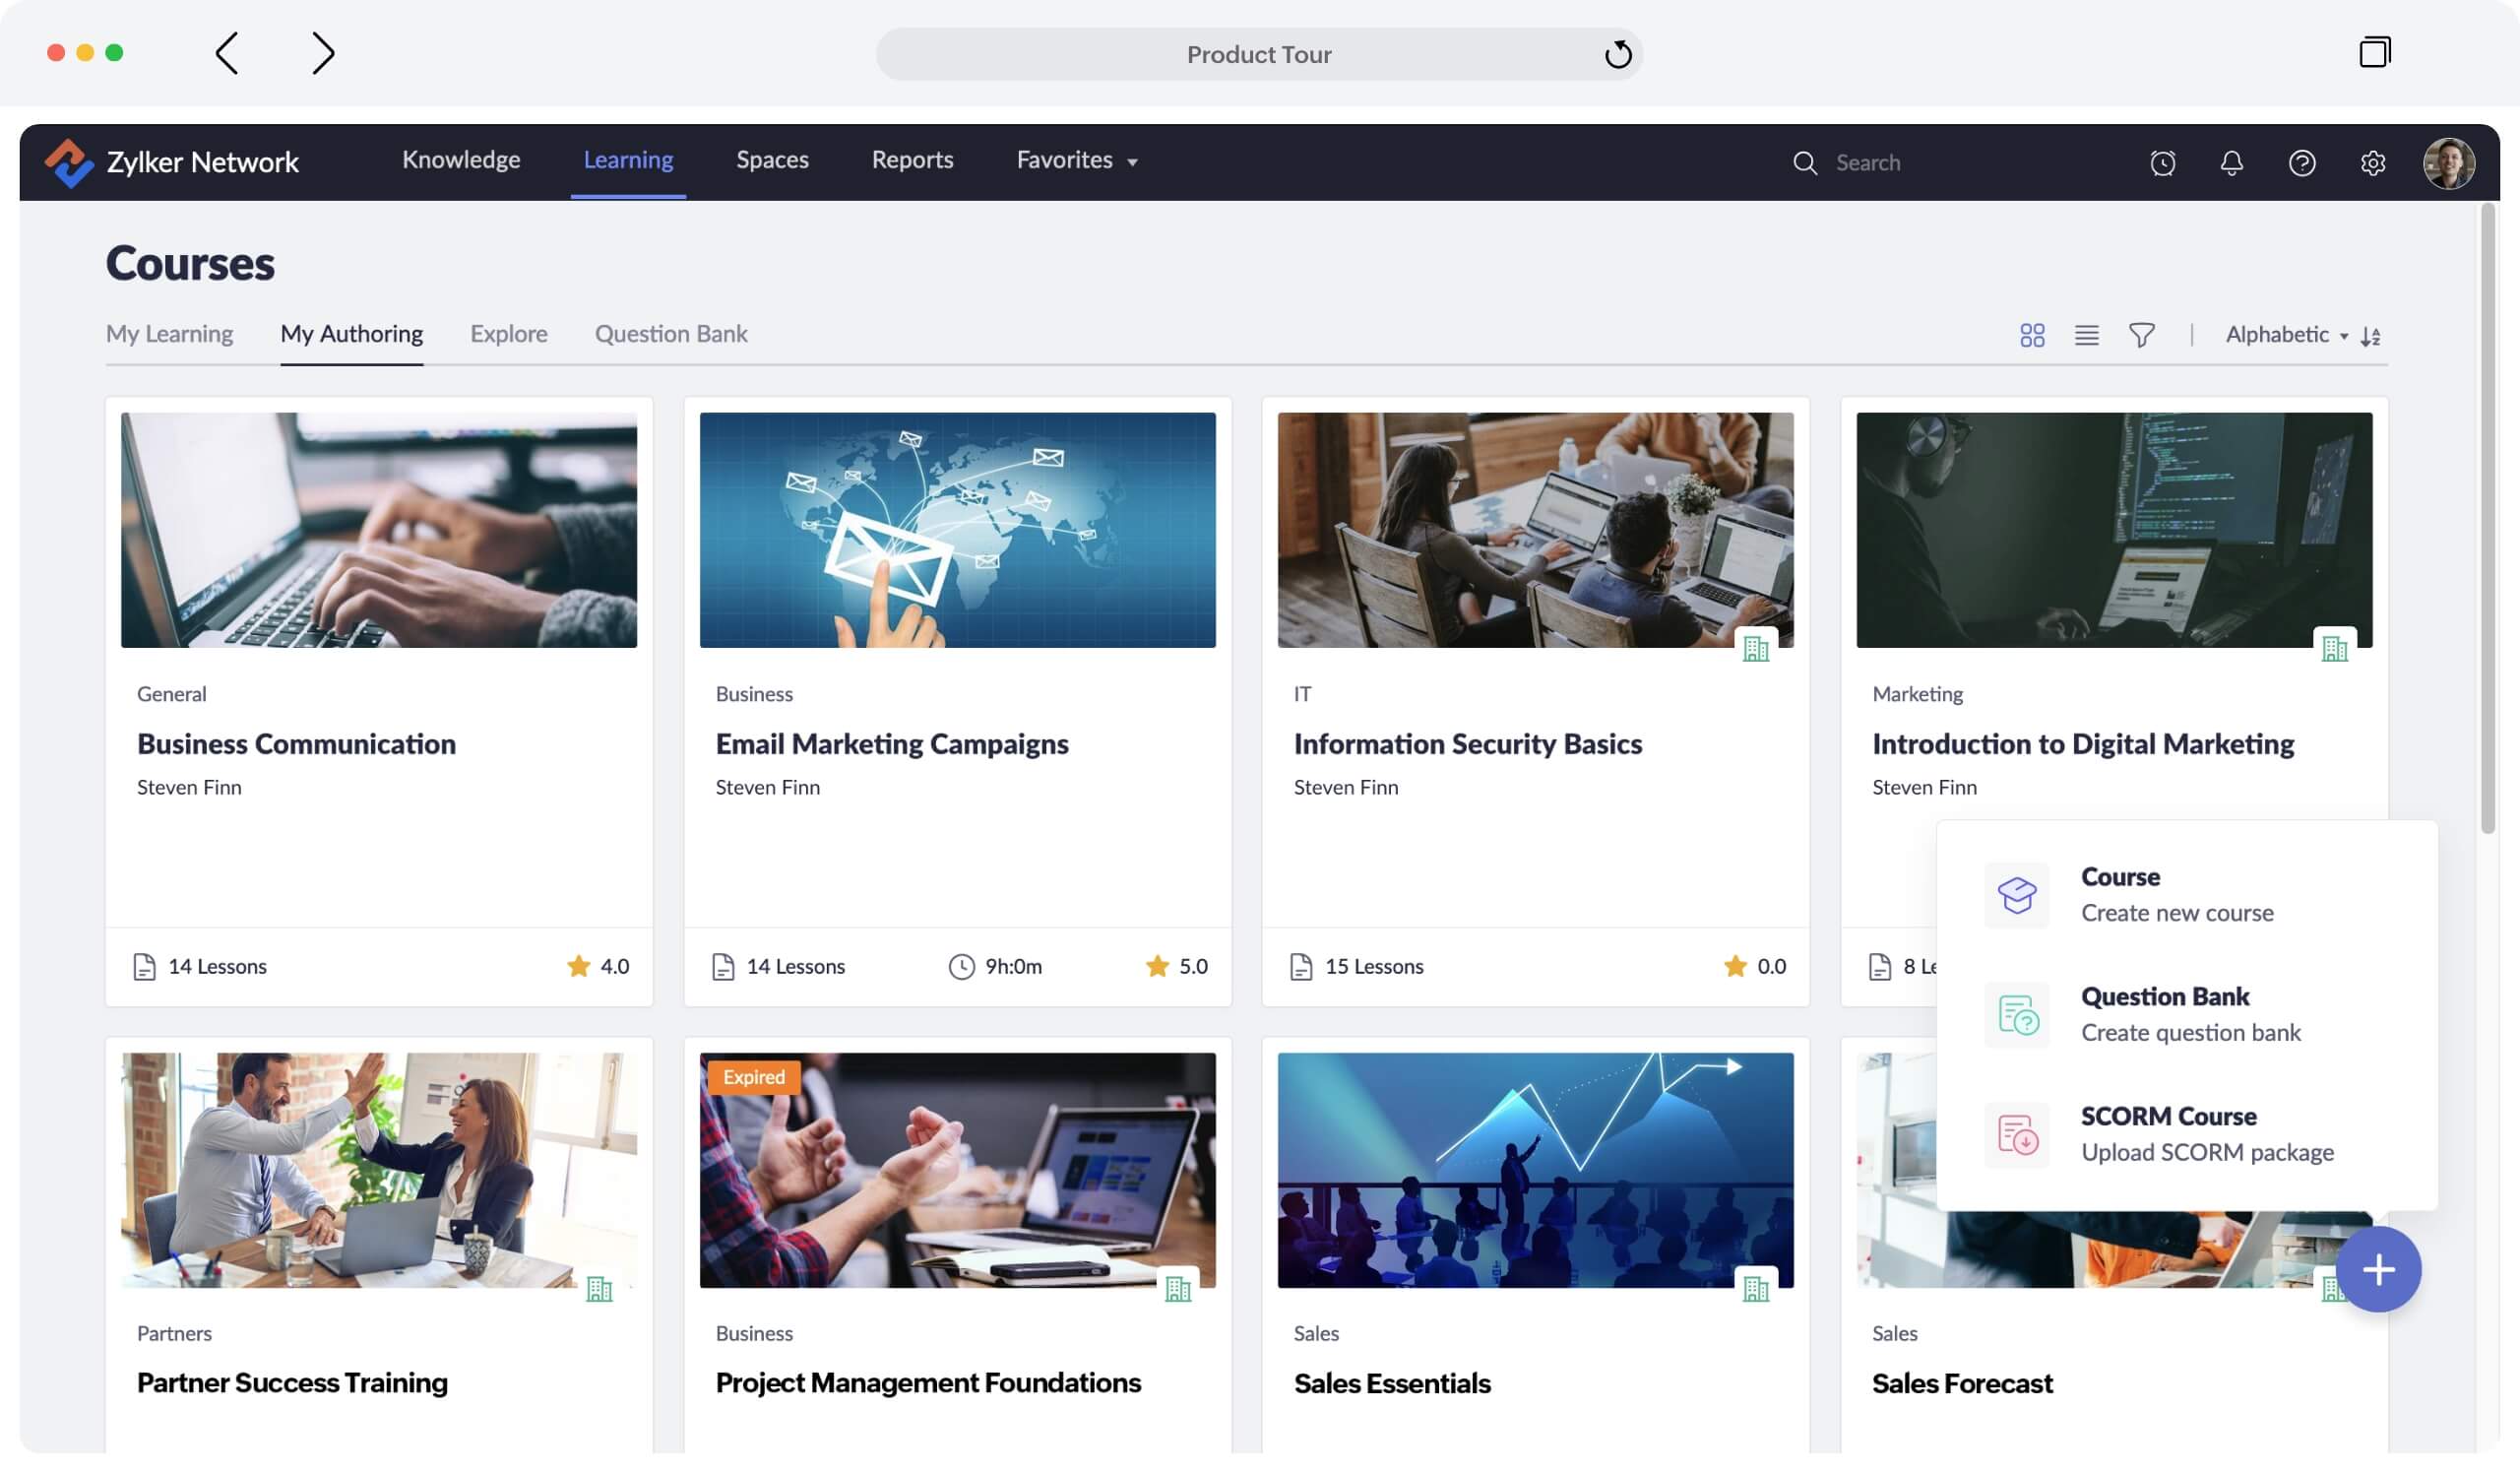The image size is (2520, 1473).
Task: Open the grid view layout icon
Action: coord(2033,336)
